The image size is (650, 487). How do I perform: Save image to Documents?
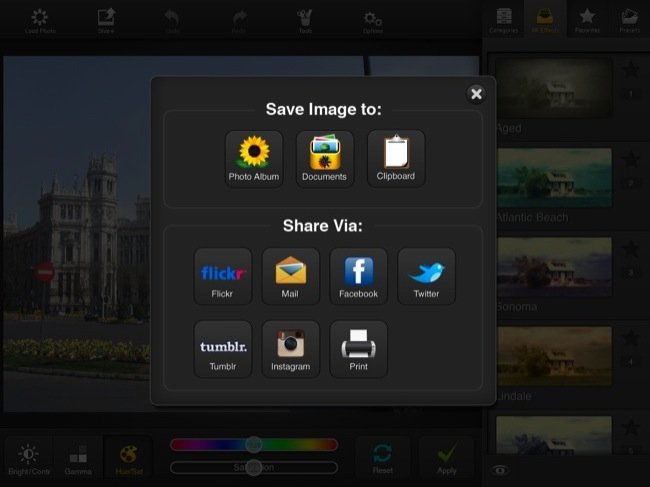coord(325,159)
